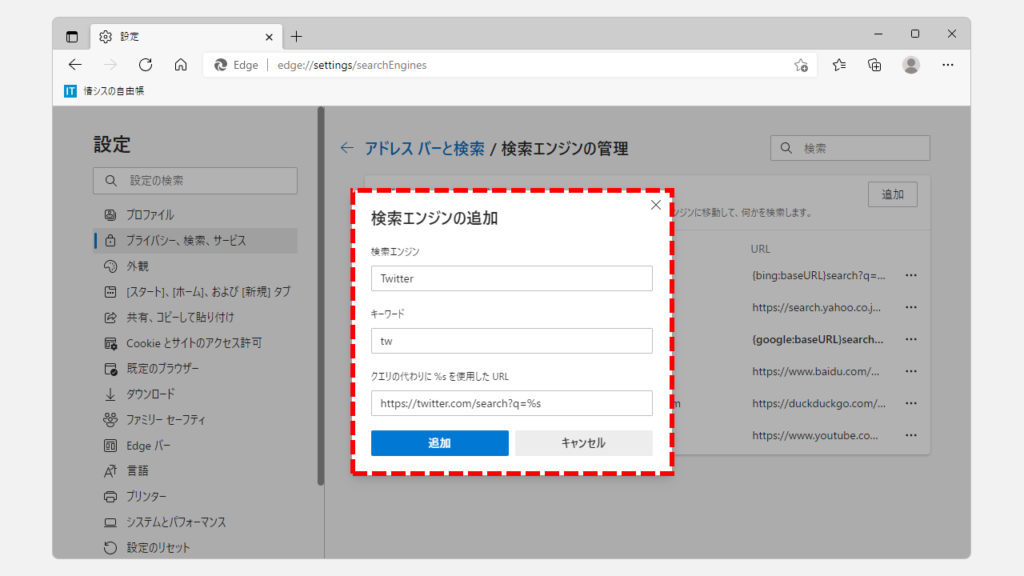
Task: Open the Edge settings and more menu
Action: coord(947,65)
